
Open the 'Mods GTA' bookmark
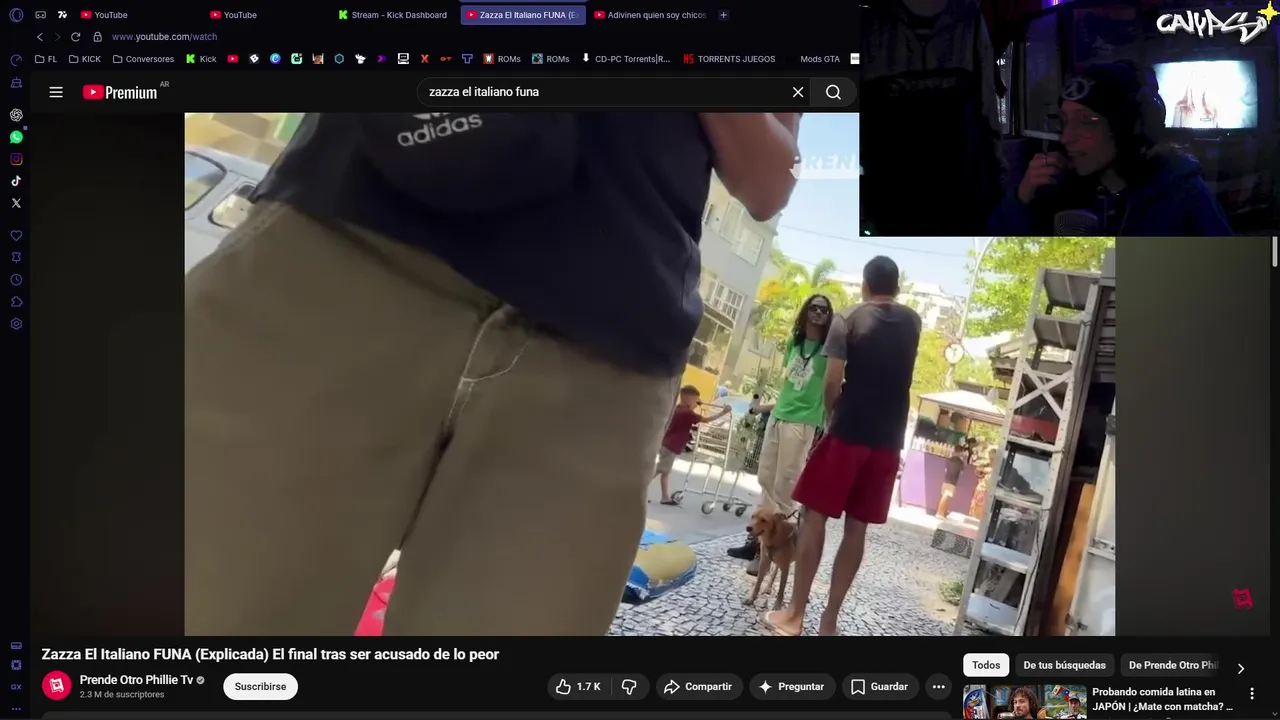click(819, 59)
